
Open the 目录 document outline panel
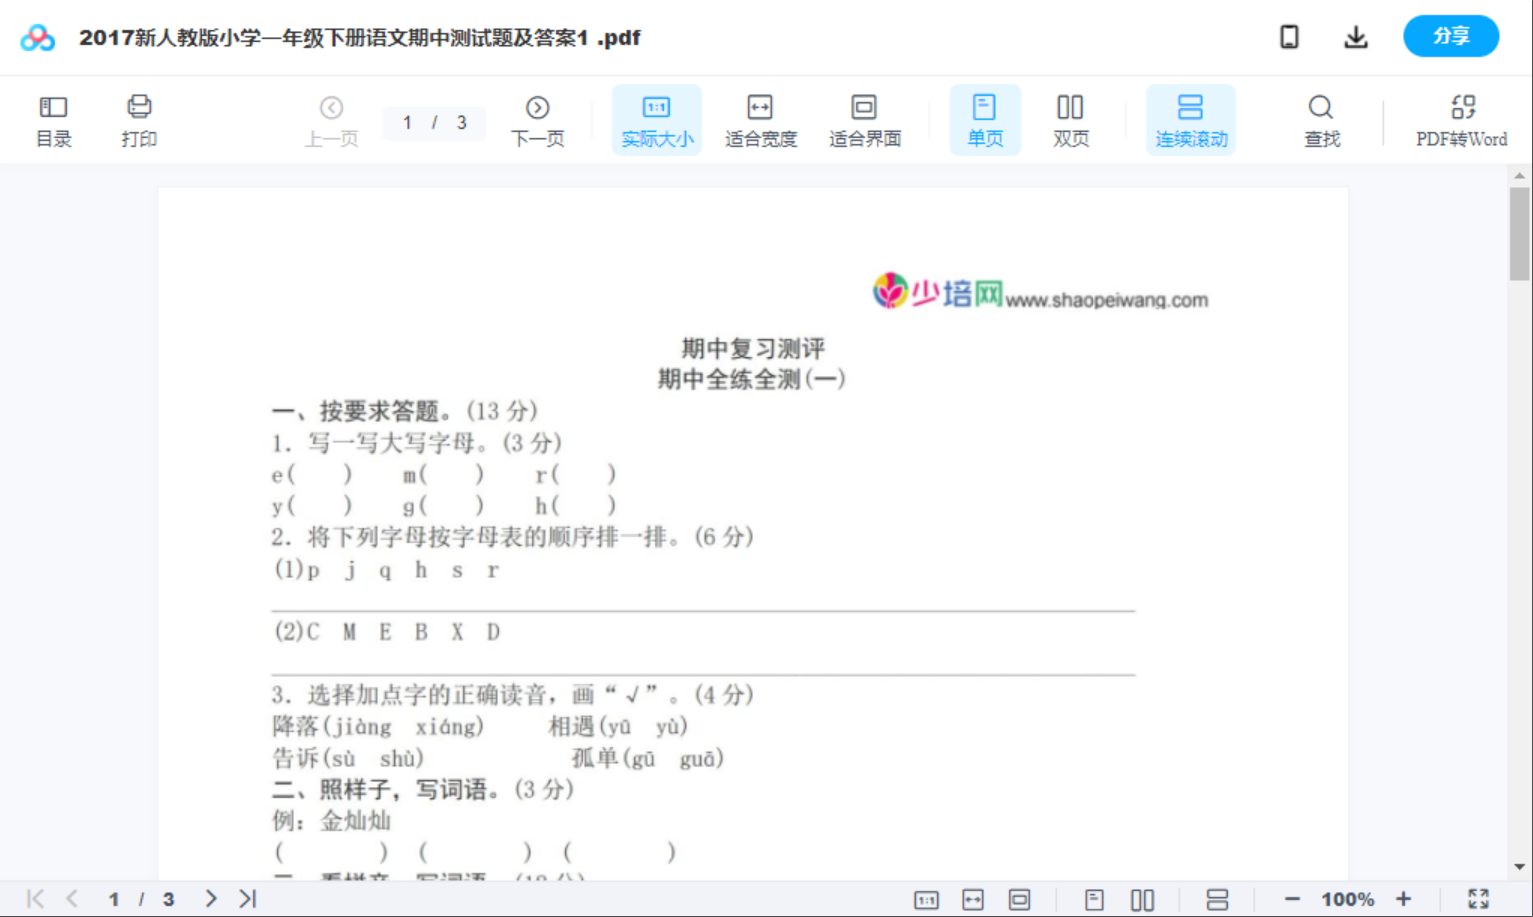tap(53, 119)
